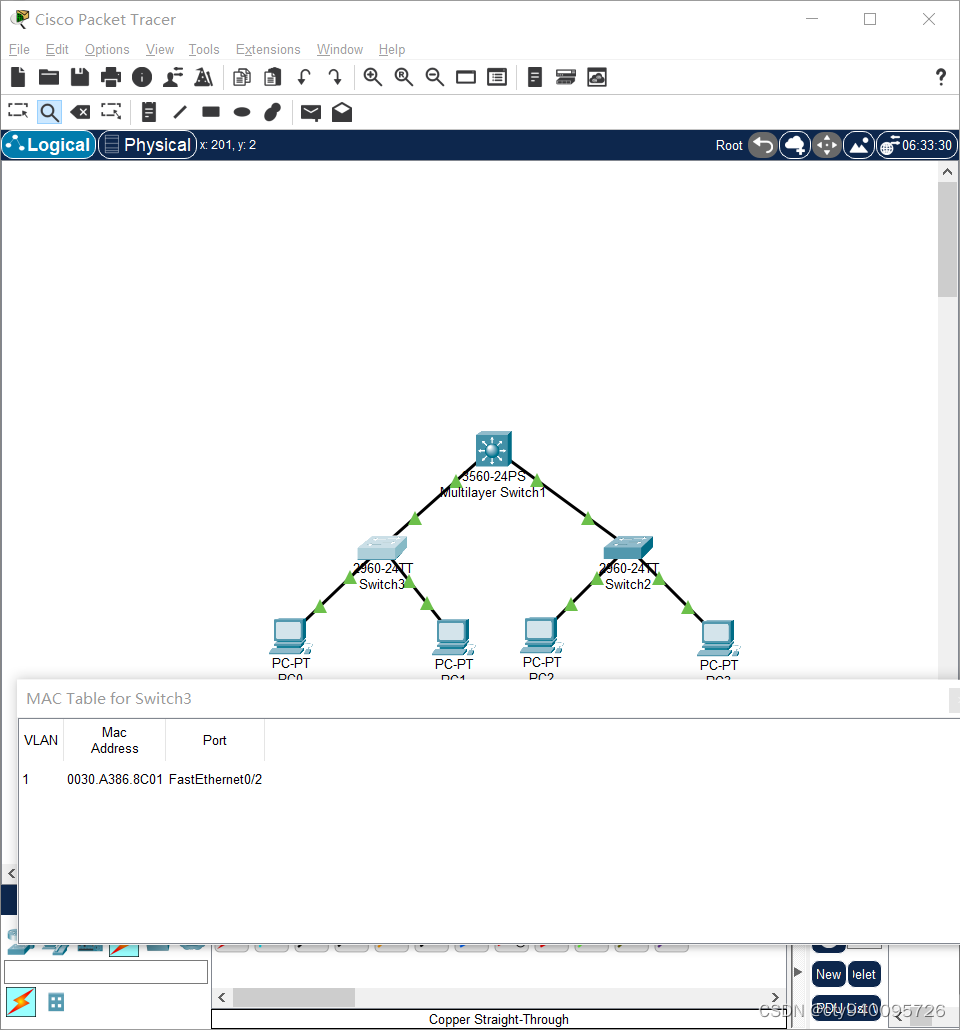Image resolution: width=960 pixels, height=1030 pixels.
Task: Click the PC0 computer device
Action: pyautogui.click(x=290, y=636)
